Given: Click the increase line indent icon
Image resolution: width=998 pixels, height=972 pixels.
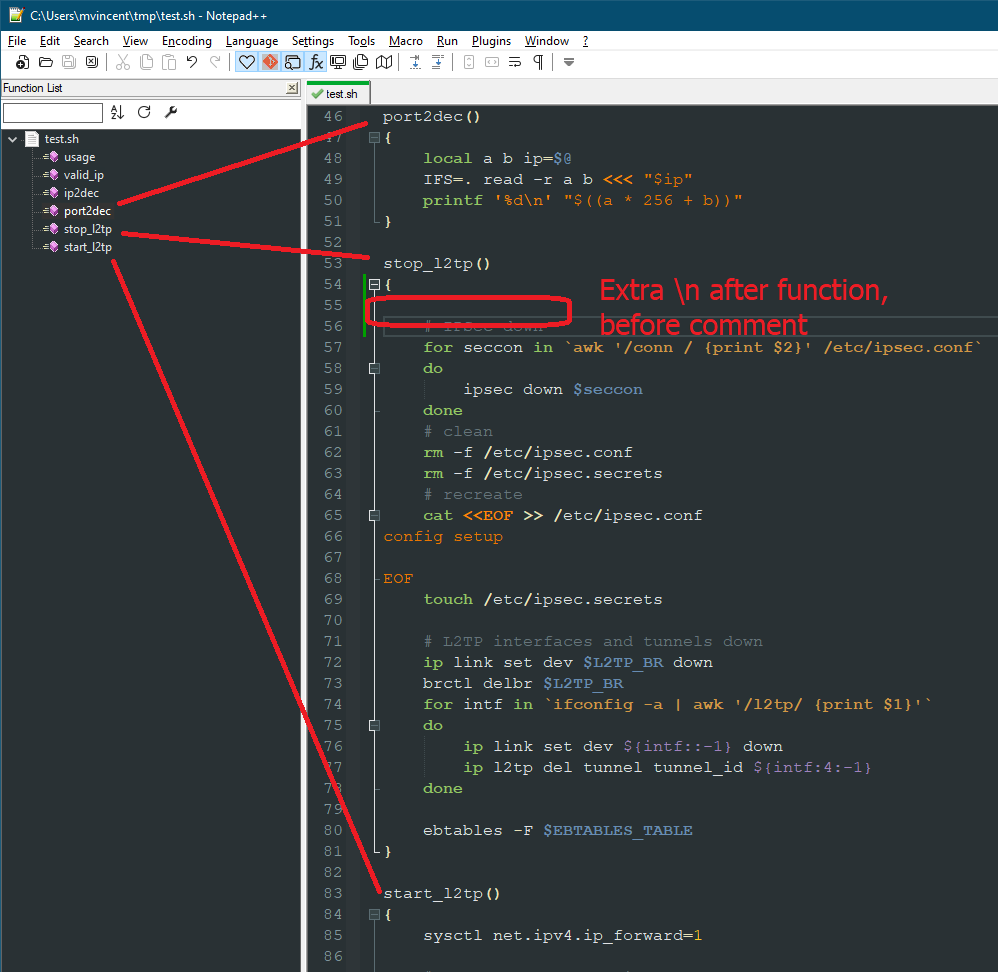Looking at the screenshot, I should coord(415,62).
